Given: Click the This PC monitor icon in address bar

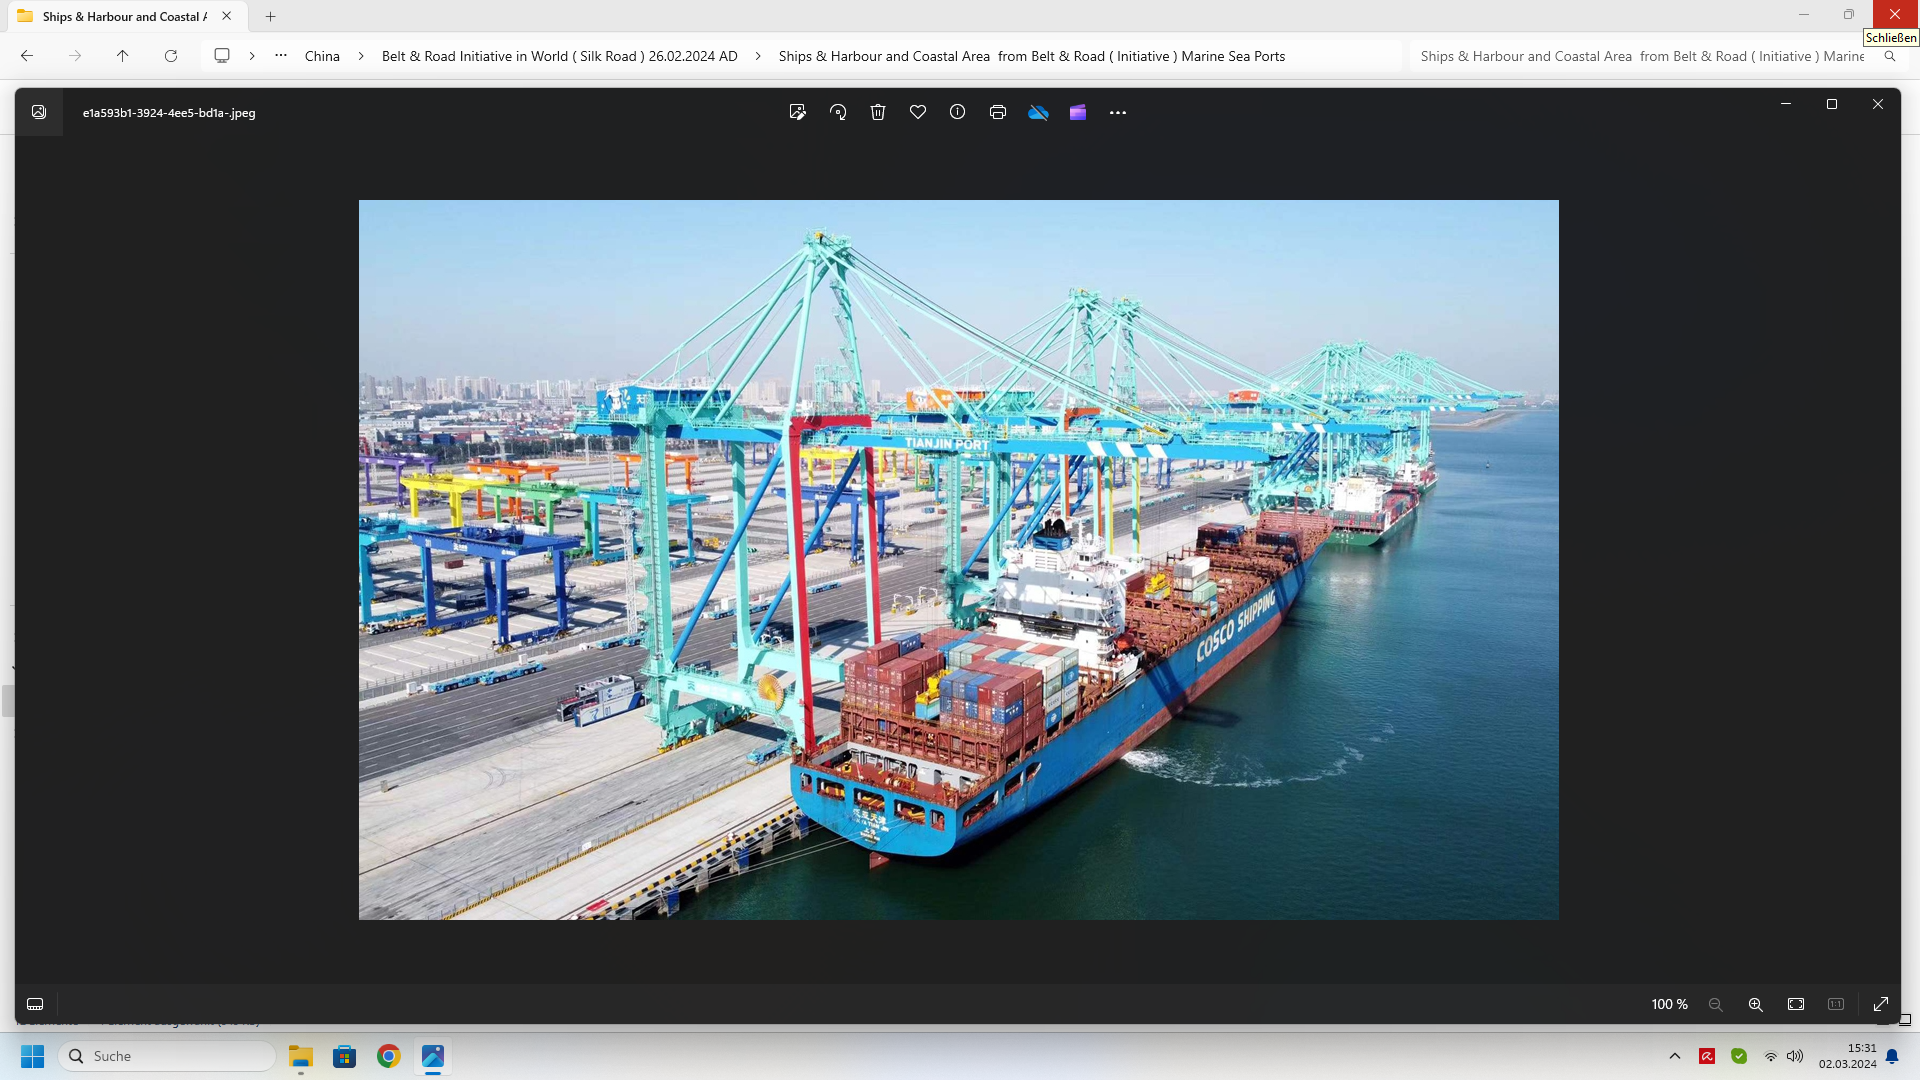Looking at the screenshot, I should 222,56.
